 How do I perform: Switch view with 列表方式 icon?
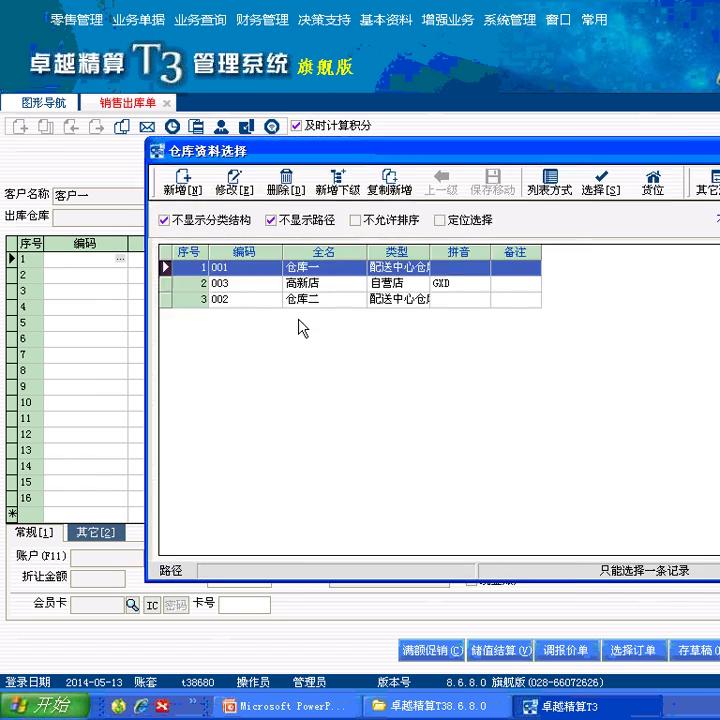pyautogui.click(x=550, y=176)
